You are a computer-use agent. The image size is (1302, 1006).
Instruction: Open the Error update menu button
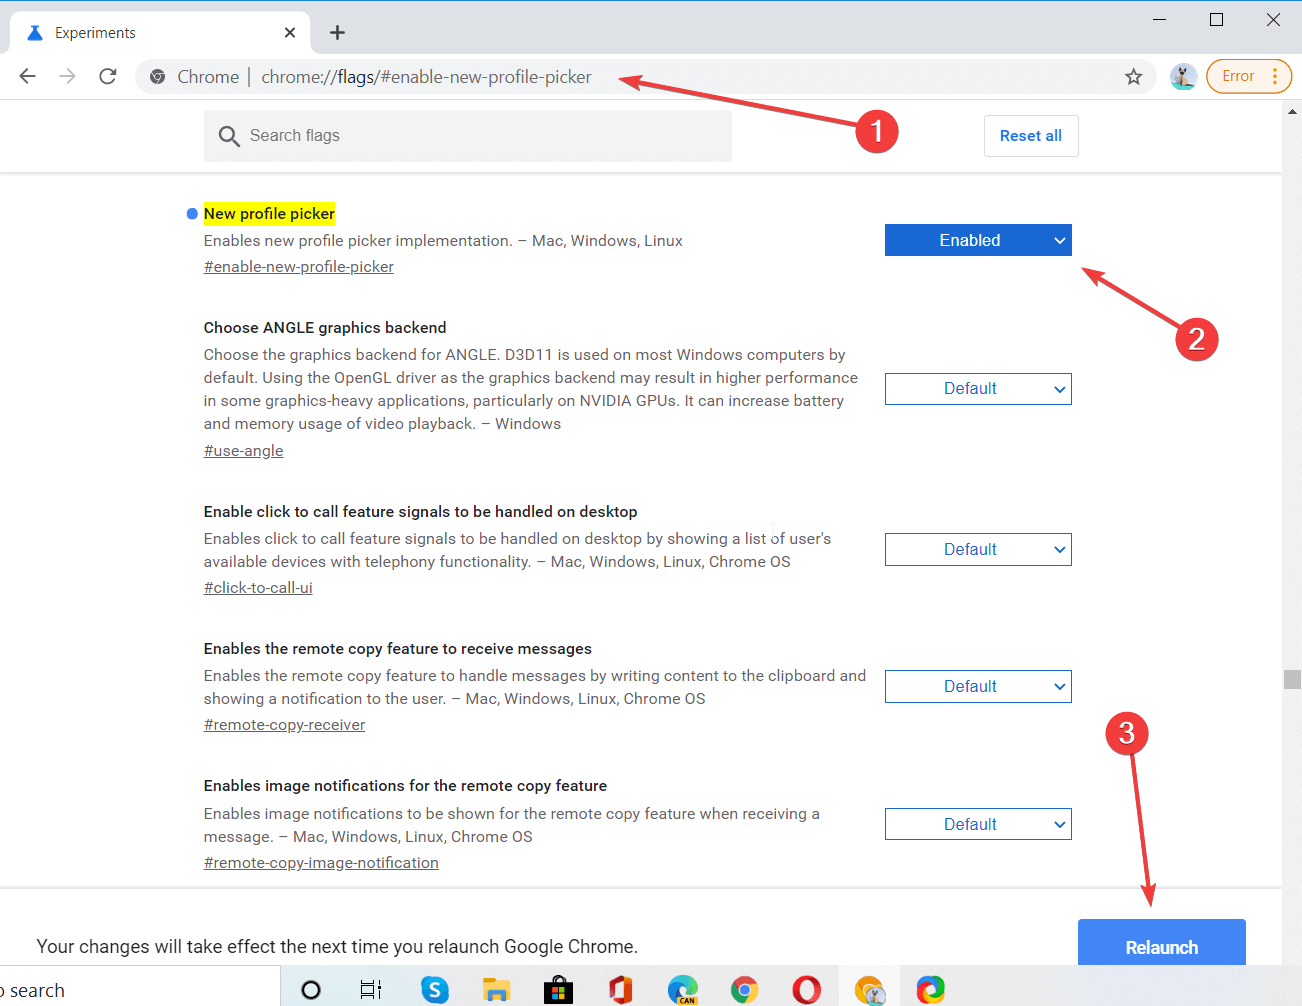coord(1249,76)
